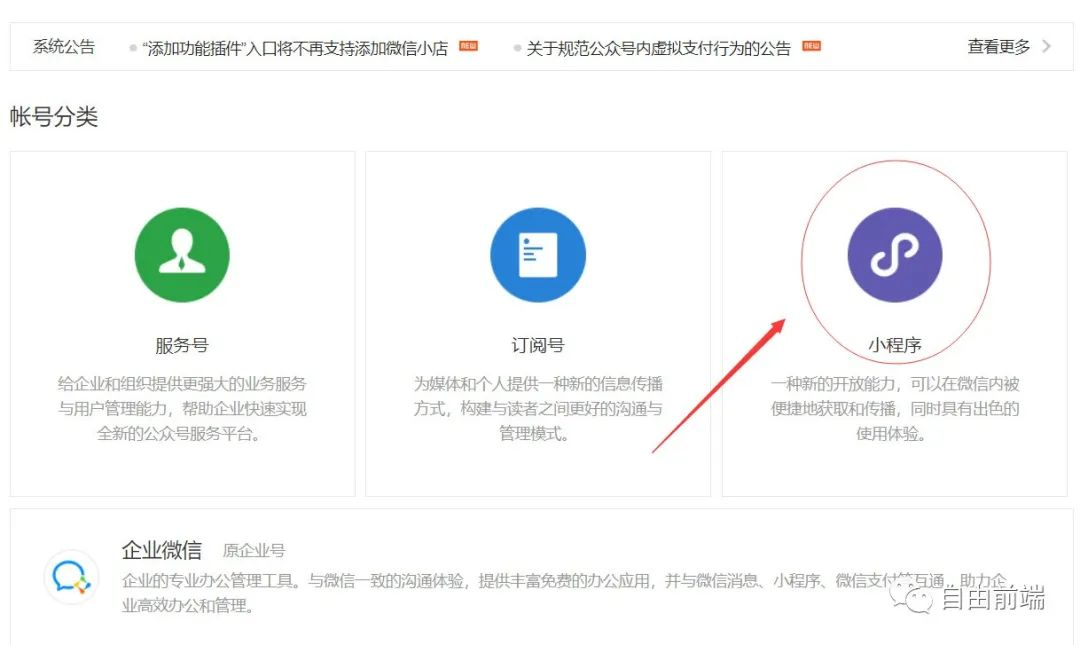Select the blue 订阅号 document icon
Viewport: 1080px width, 645px height.
538,254
